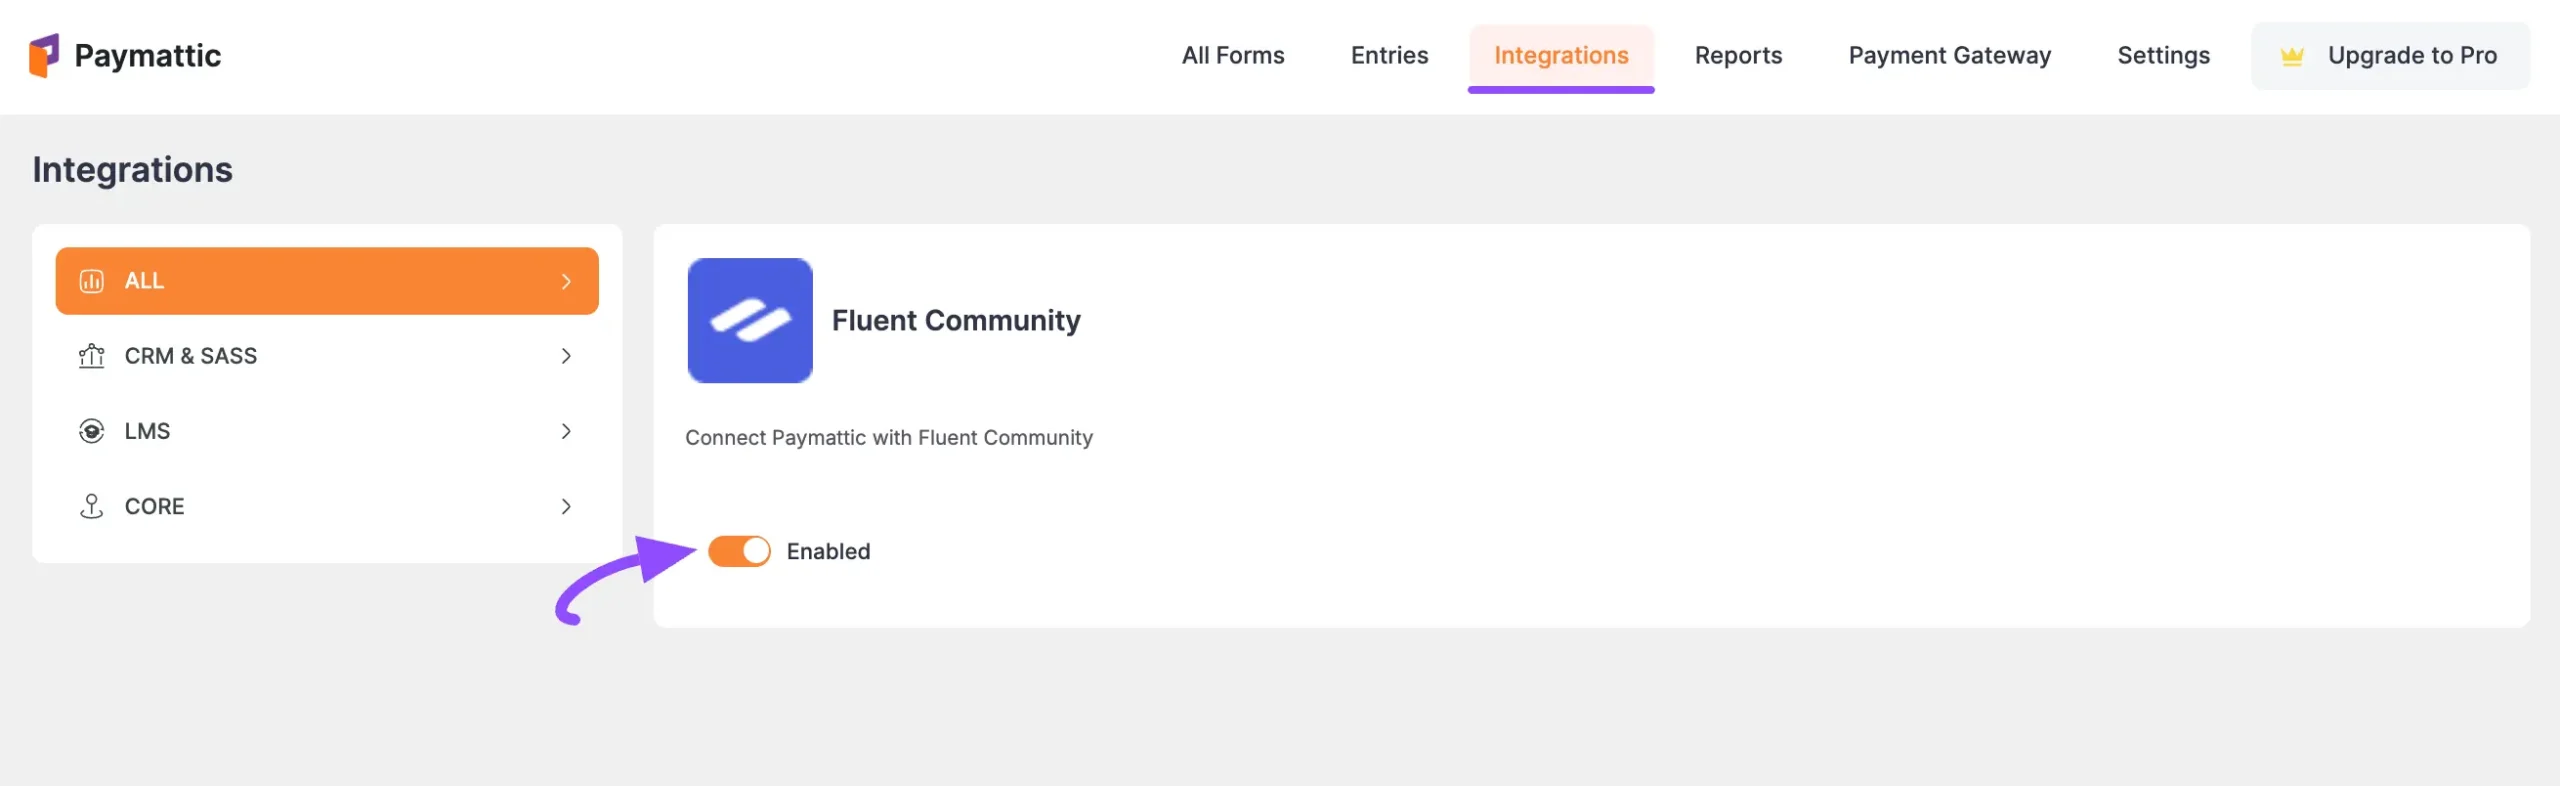Expand the ALL category chevron
Viewport: 2560px width, 786px height.
click(x=566, y=281)
